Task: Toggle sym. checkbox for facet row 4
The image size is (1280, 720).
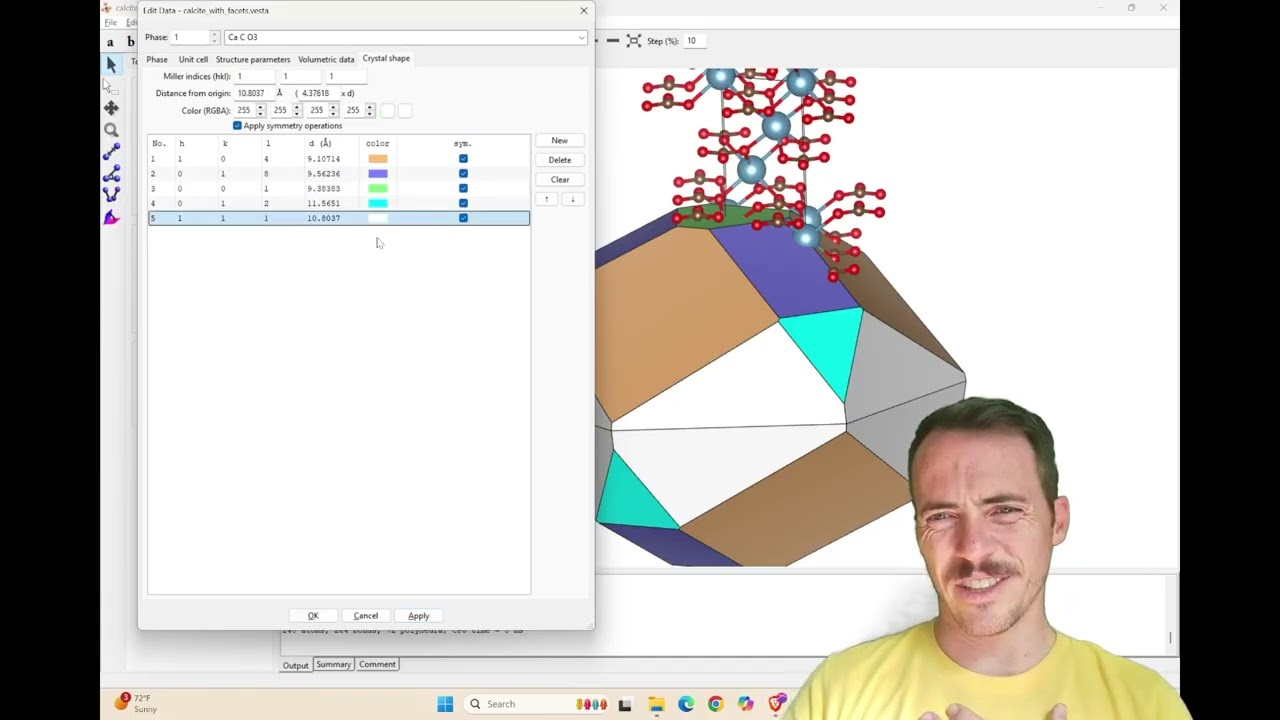Action: click(x=463, y=203)
